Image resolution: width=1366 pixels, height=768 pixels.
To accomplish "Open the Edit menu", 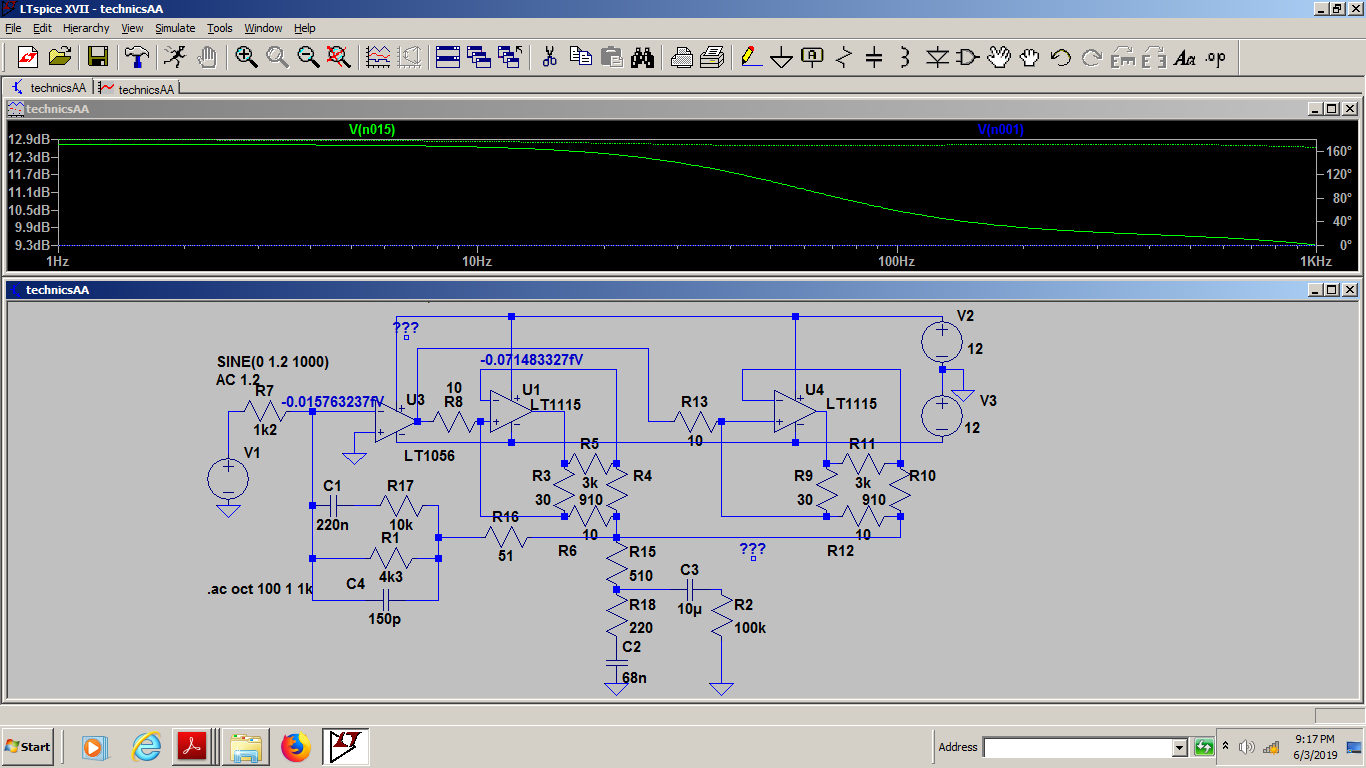I will click(x=43, y=28).
